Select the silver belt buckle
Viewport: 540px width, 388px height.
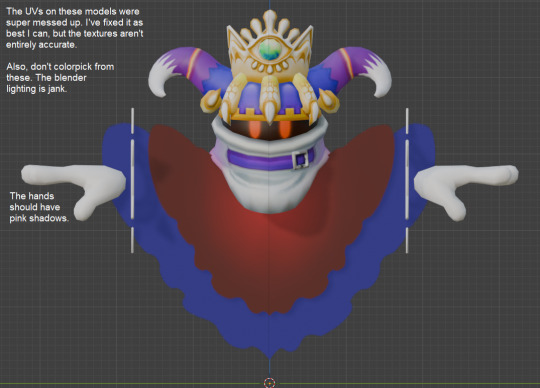[x=300, y=160]
